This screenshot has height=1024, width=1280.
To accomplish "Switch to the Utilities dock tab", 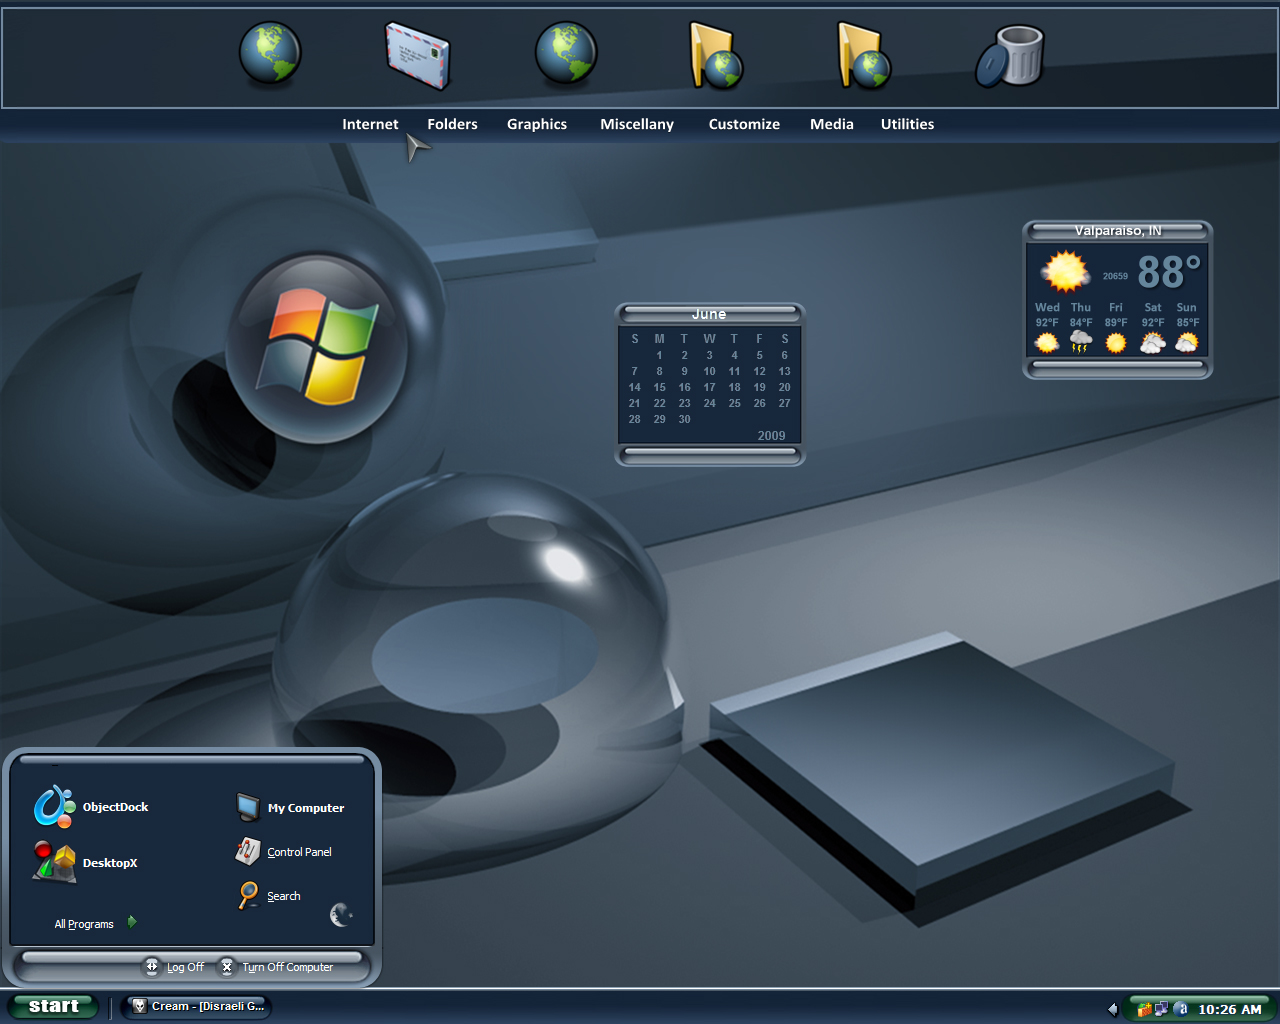I will (x=907, y=124).
